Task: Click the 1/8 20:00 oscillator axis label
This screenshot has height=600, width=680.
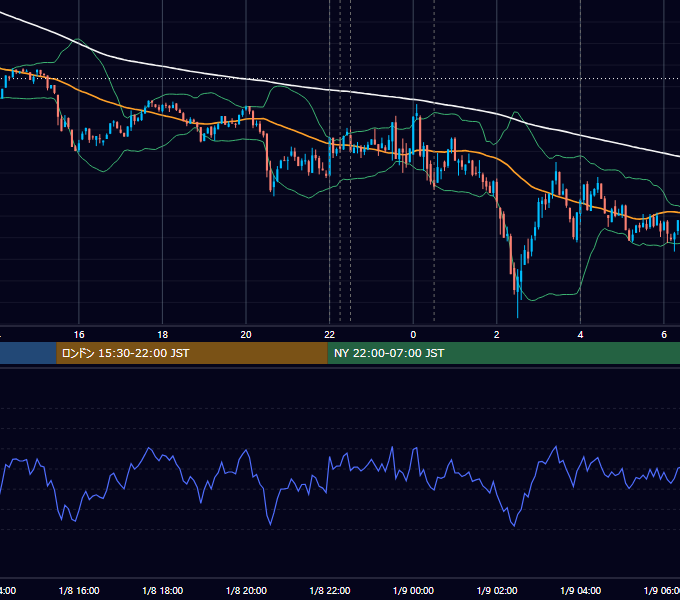Action: click(x=246, y=590)
